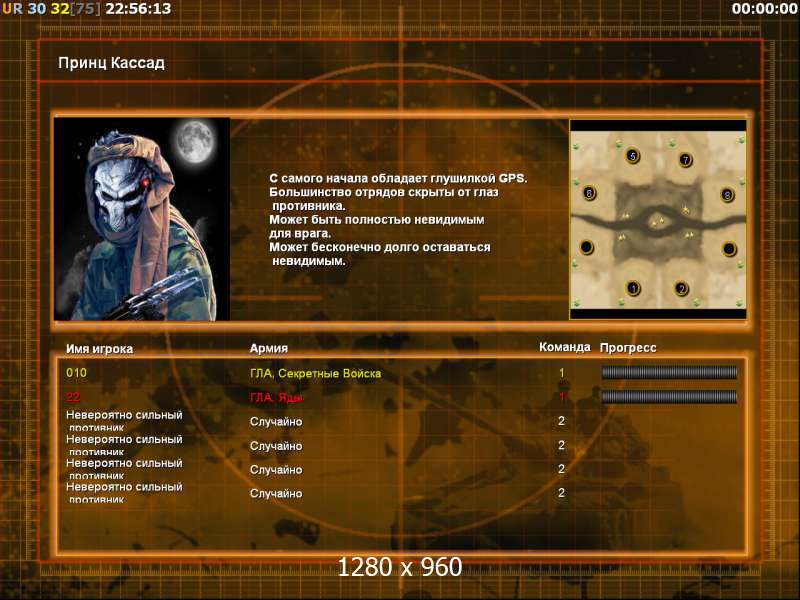Click the last 'Случайно' army entry
The height and width of the screenshot is (600, 800).
[x=276, y=494]
